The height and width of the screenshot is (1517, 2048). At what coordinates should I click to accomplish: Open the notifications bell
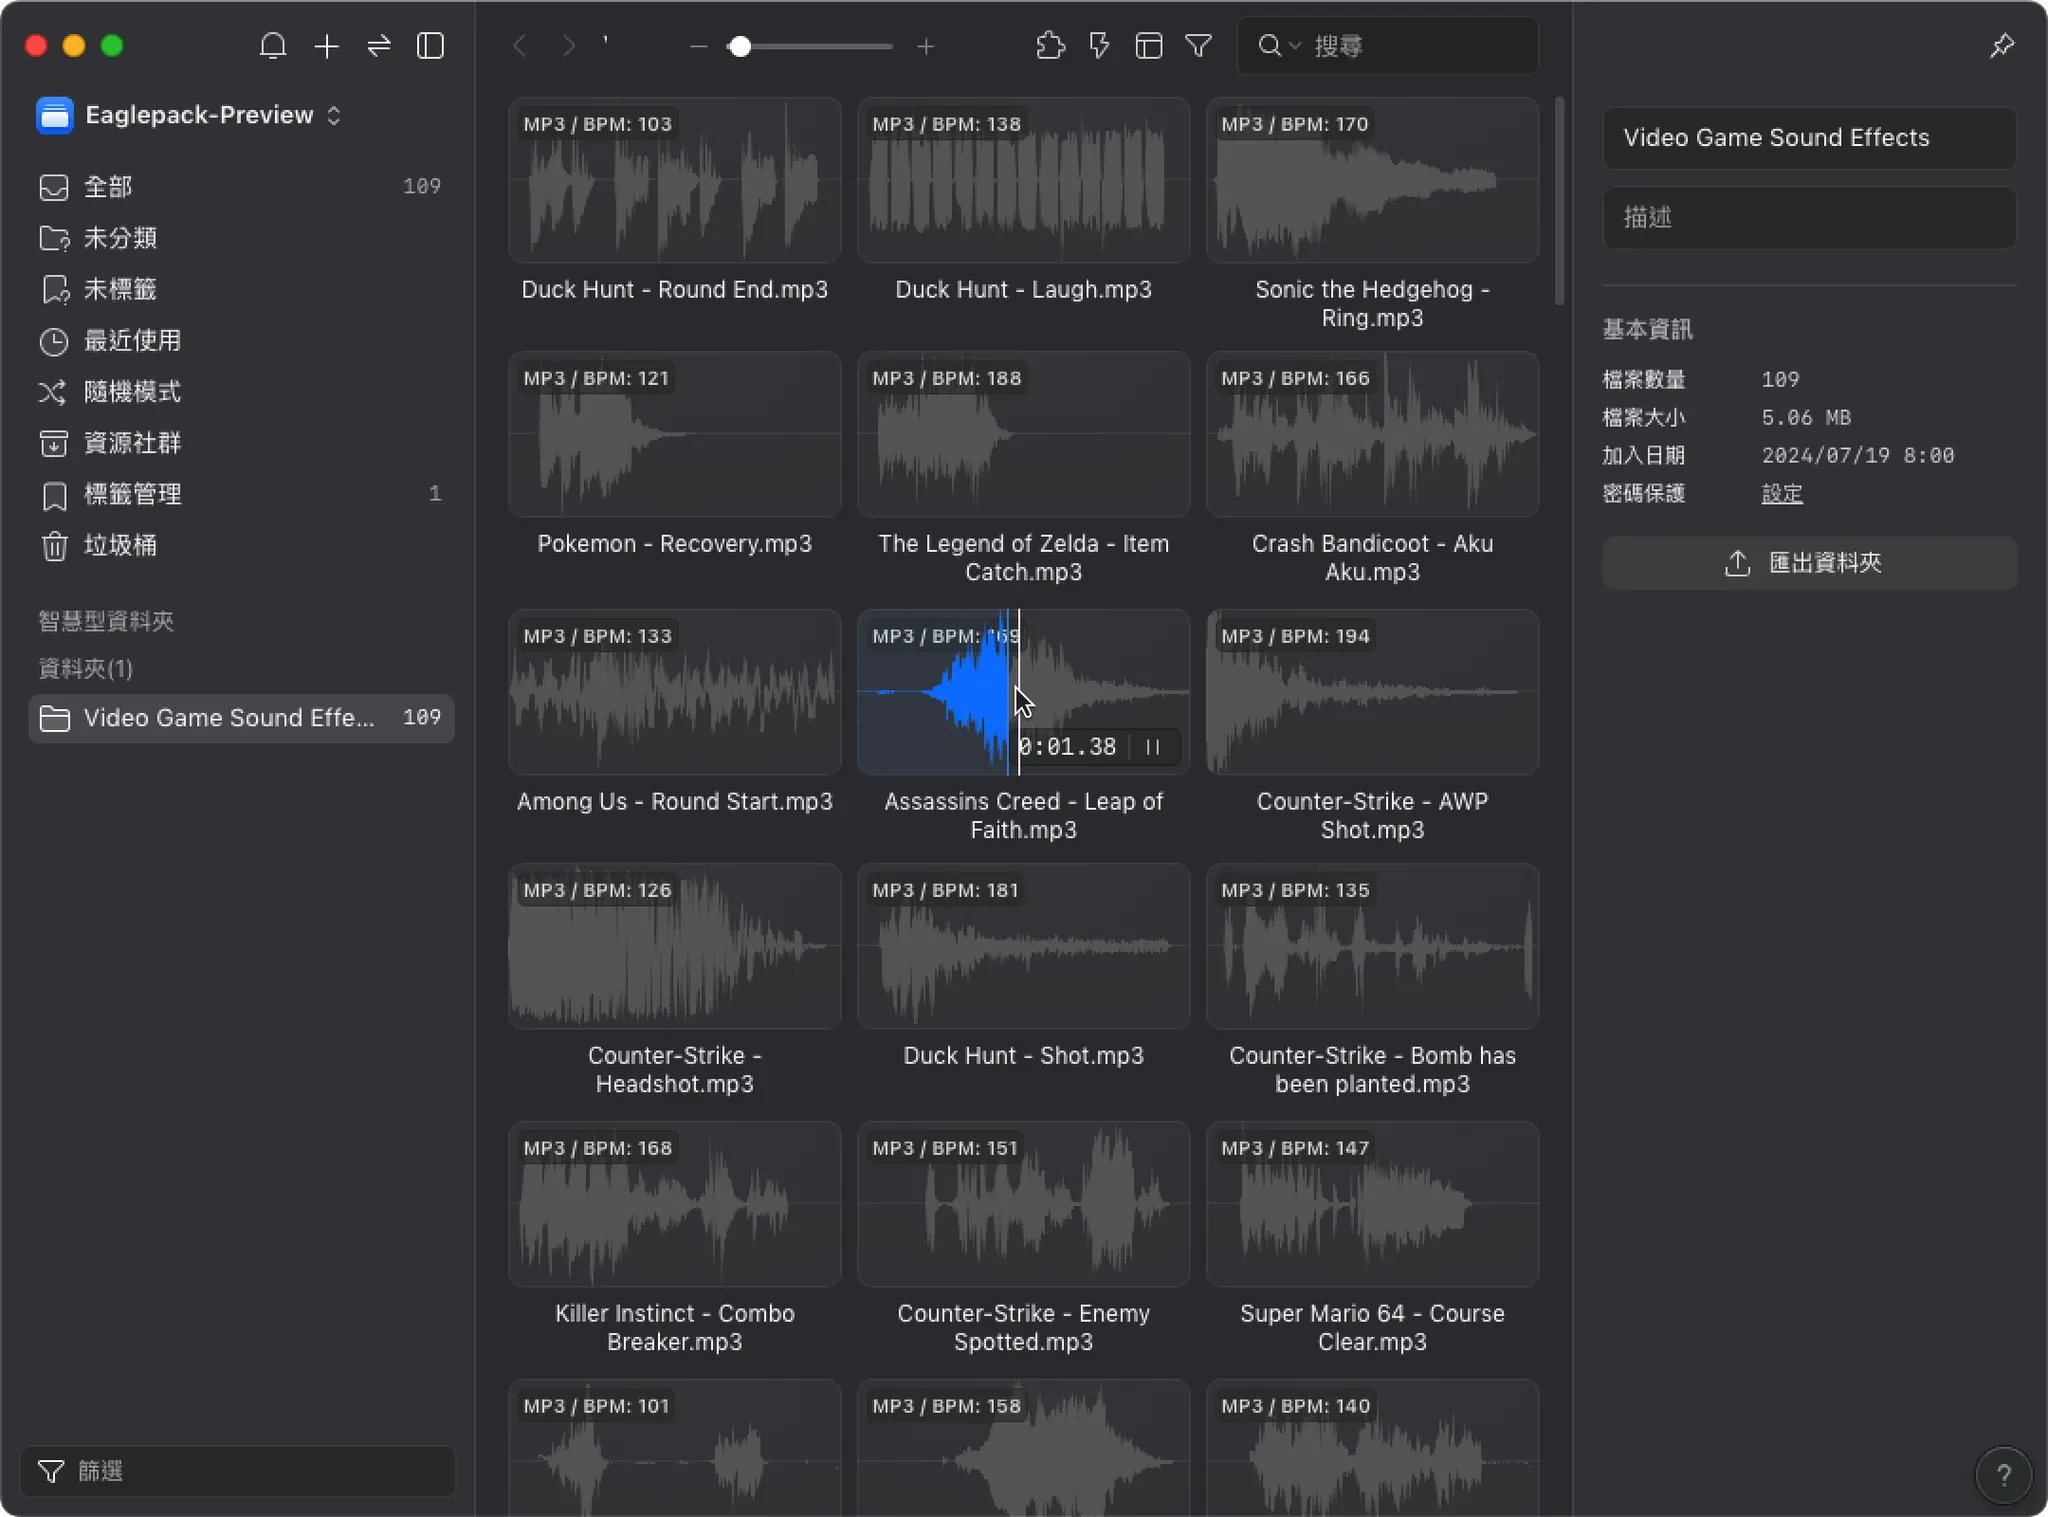pos(273,46)
